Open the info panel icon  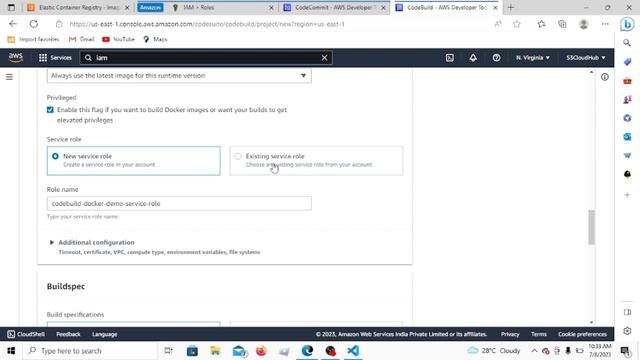[x=604, y=77]
